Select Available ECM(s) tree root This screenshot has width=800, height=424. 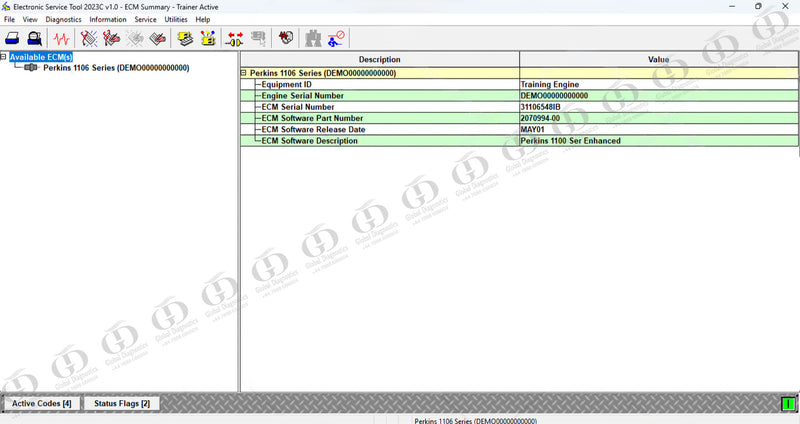point(41,57)
